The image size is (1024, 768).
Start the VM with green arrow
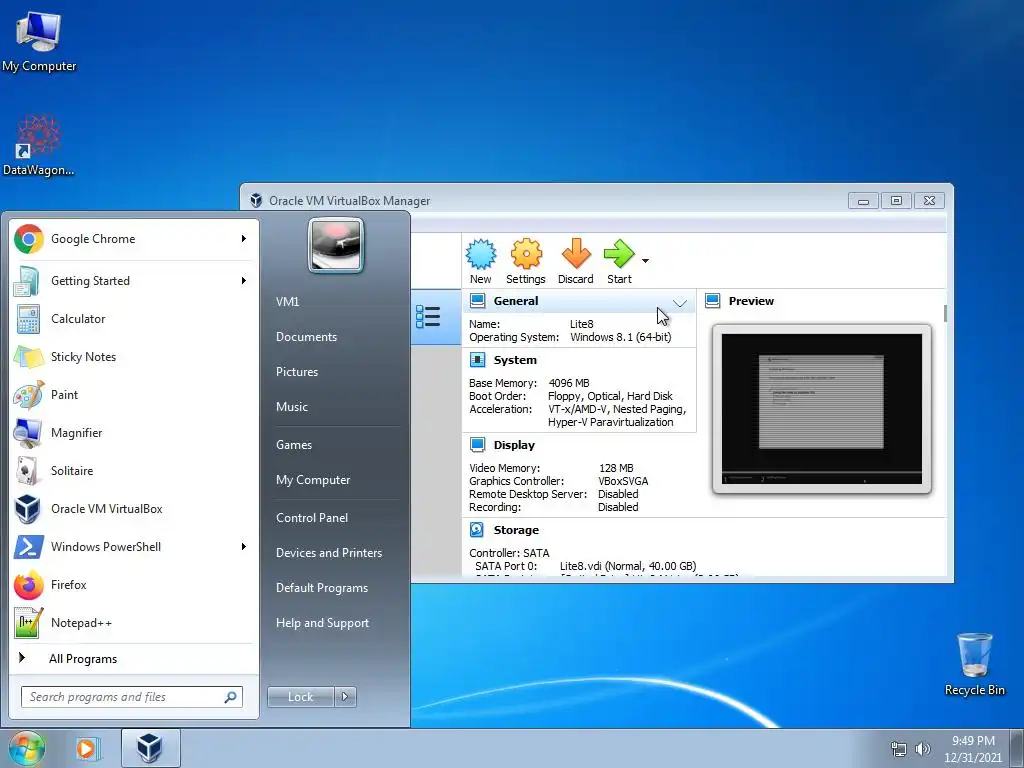(x=618, y=253)
